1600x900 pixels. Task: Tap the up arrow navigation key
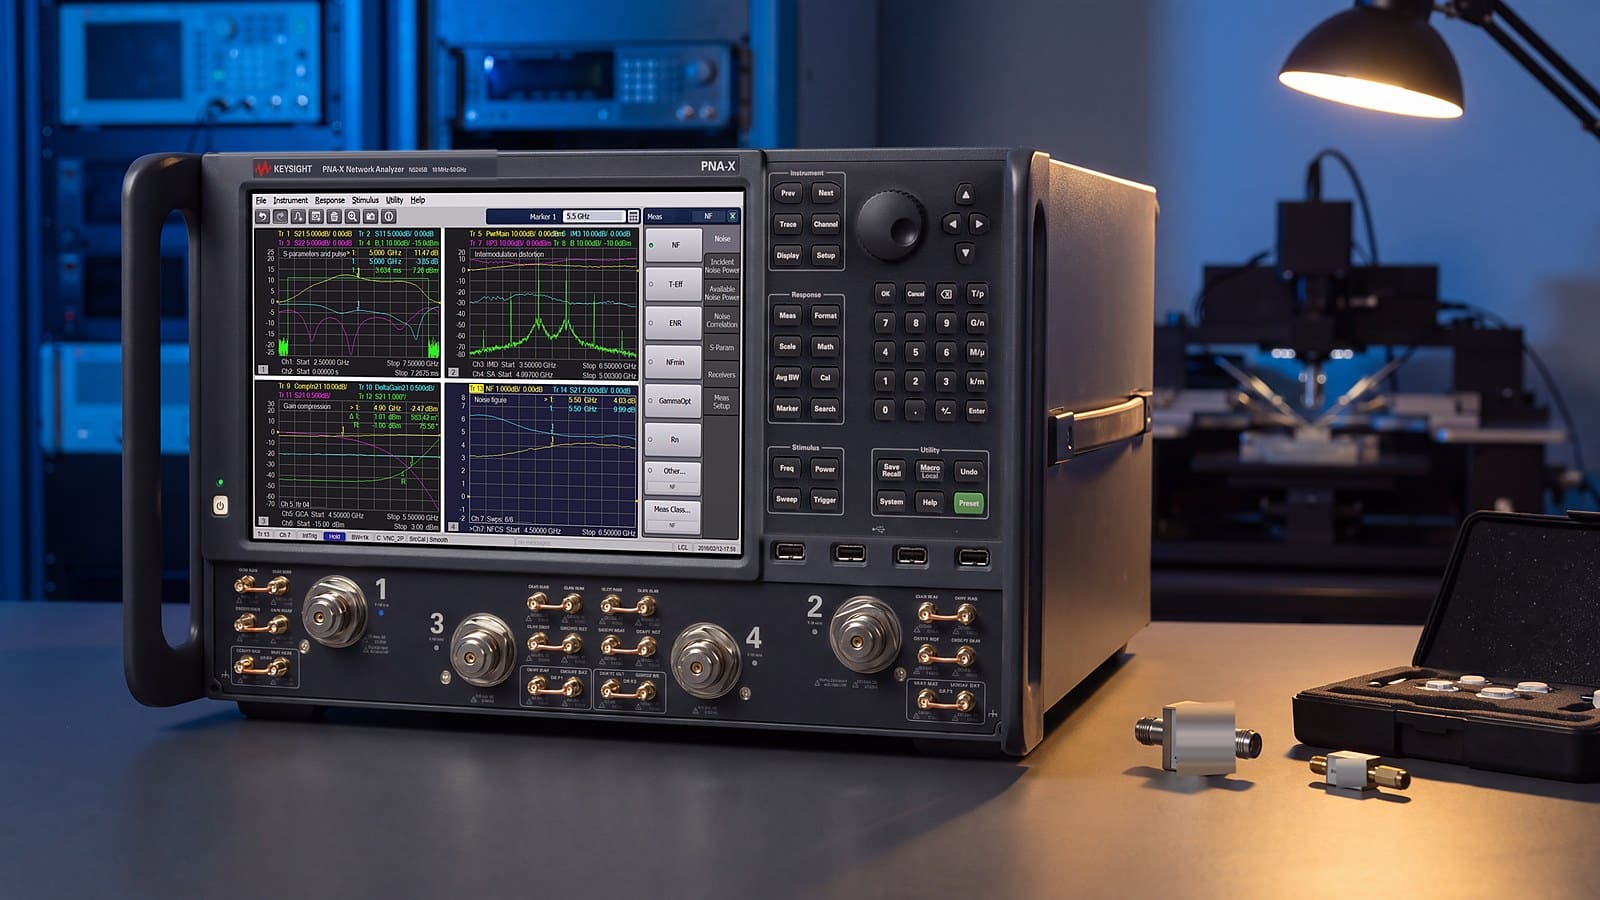(x=964, y=194)
